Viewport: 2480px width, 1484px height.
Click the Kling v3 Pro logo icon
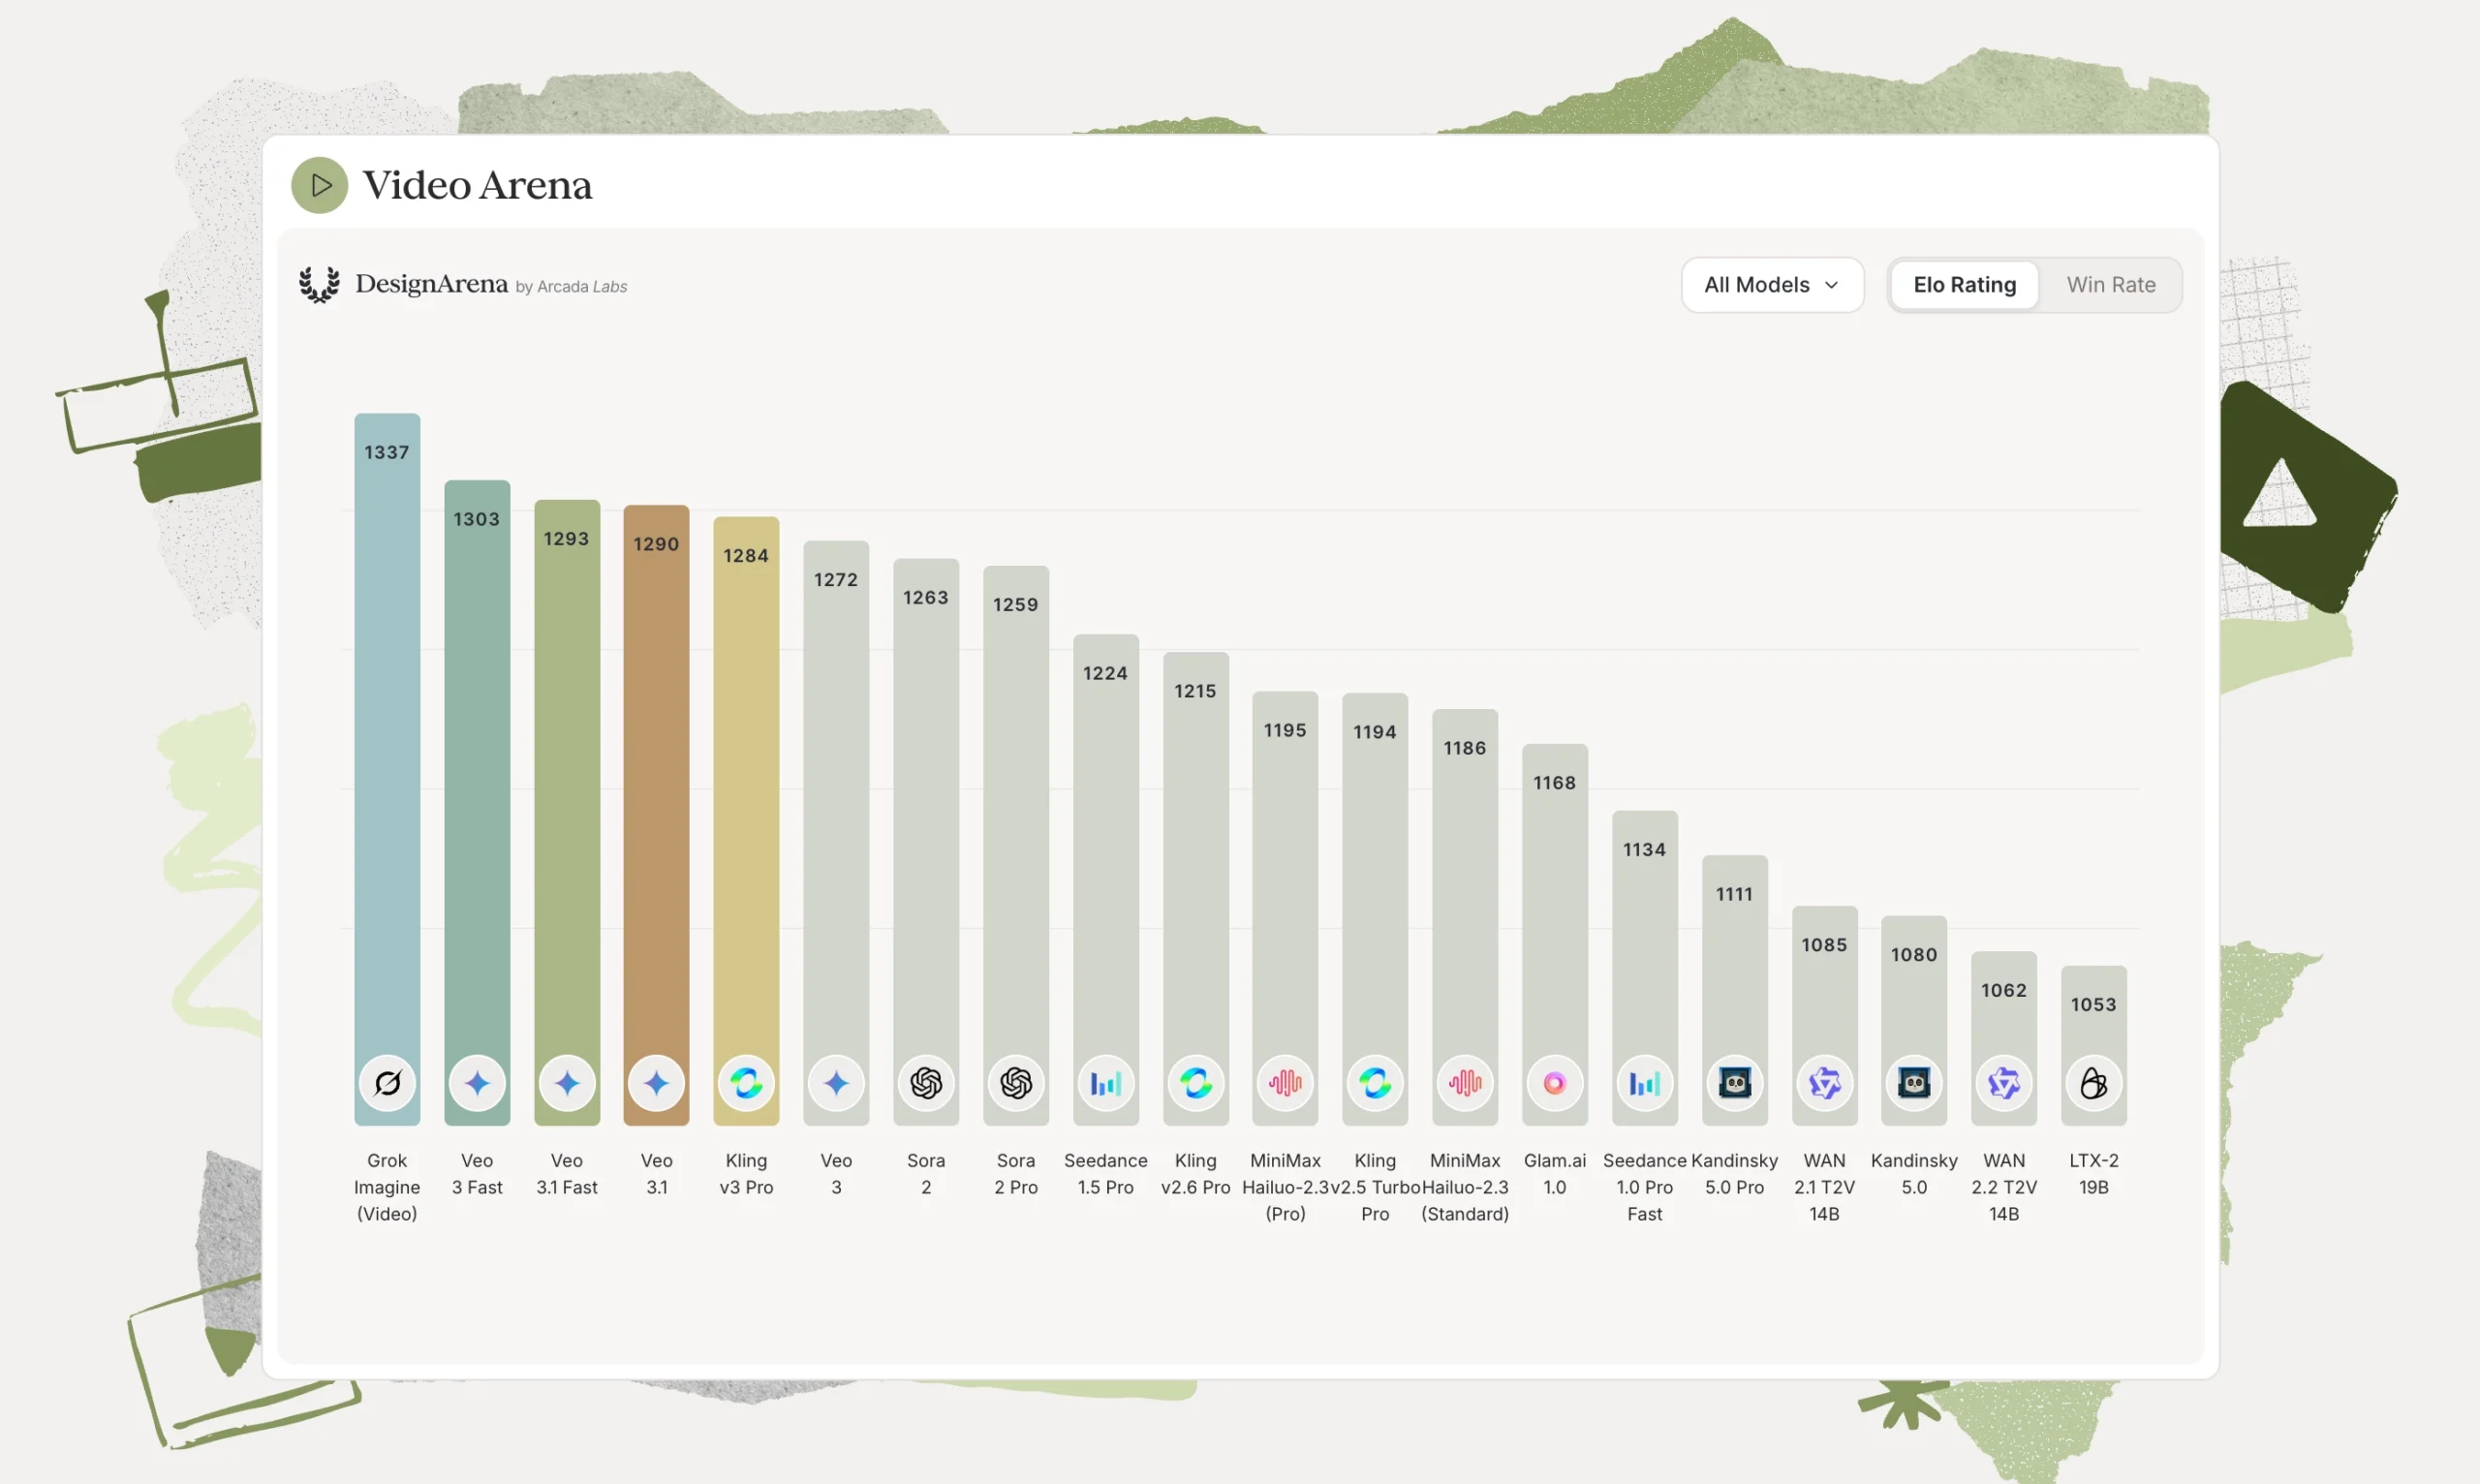point(746,1083)
